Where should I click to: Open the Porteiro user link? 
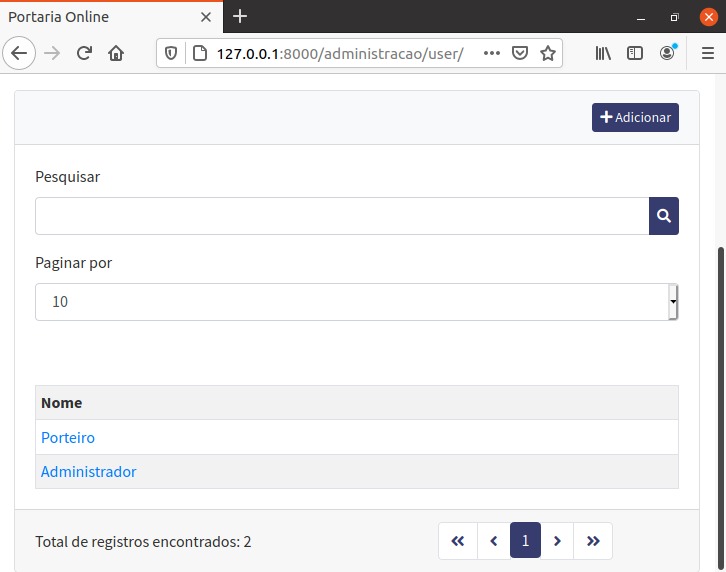coord(68,438)
